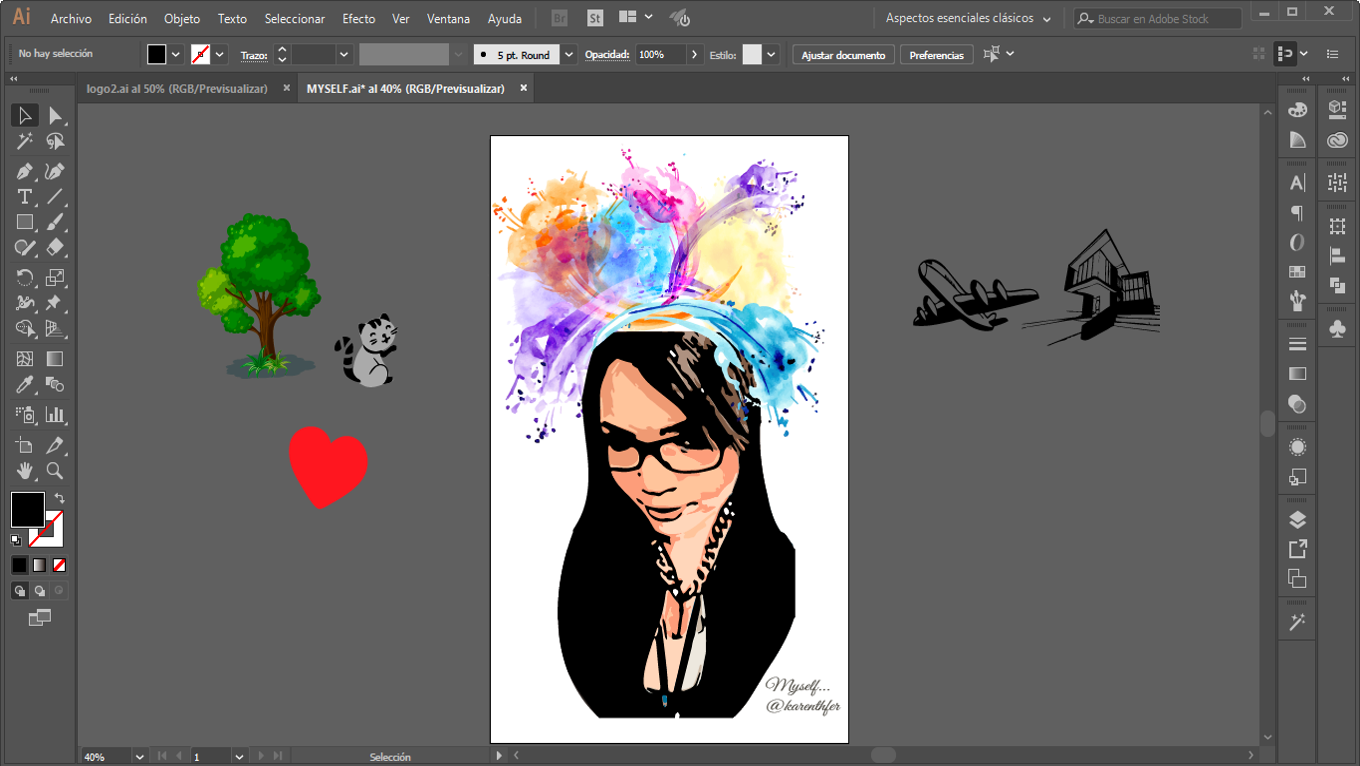Viewport: 1360px width, 766px height.
Task: Open the 5 pt. Round brush dropdown
Action: pyautogui.click(x=569, y=54)
